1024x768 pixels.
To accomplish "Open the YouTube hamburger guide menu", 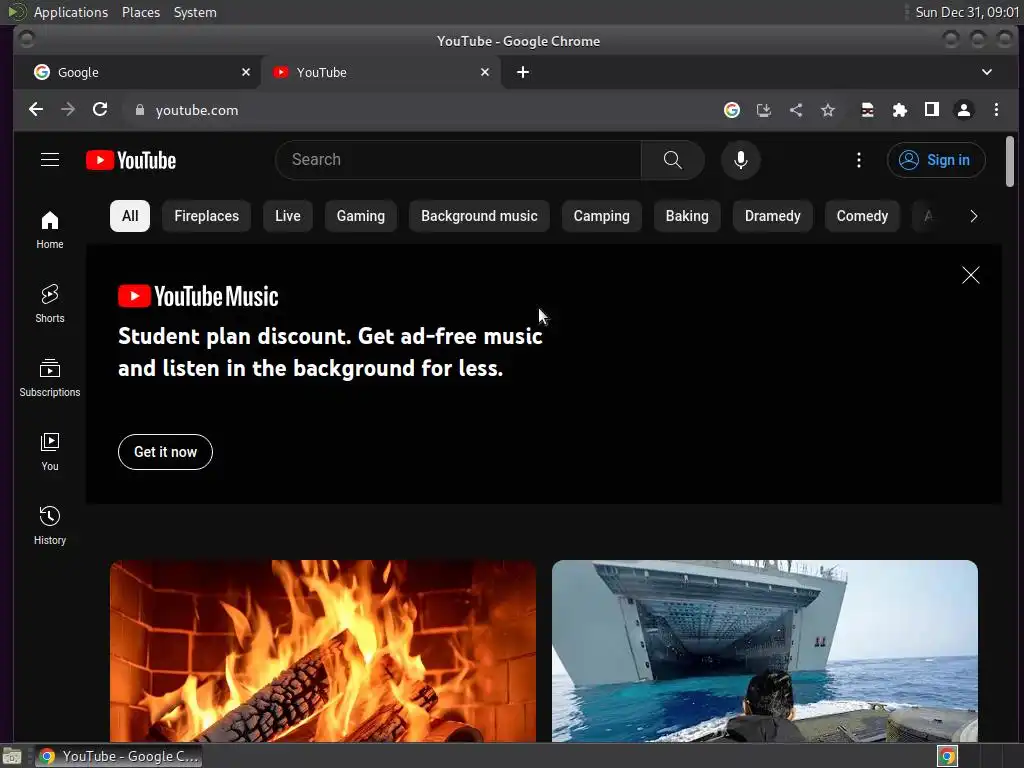I will tap(50, 160).
